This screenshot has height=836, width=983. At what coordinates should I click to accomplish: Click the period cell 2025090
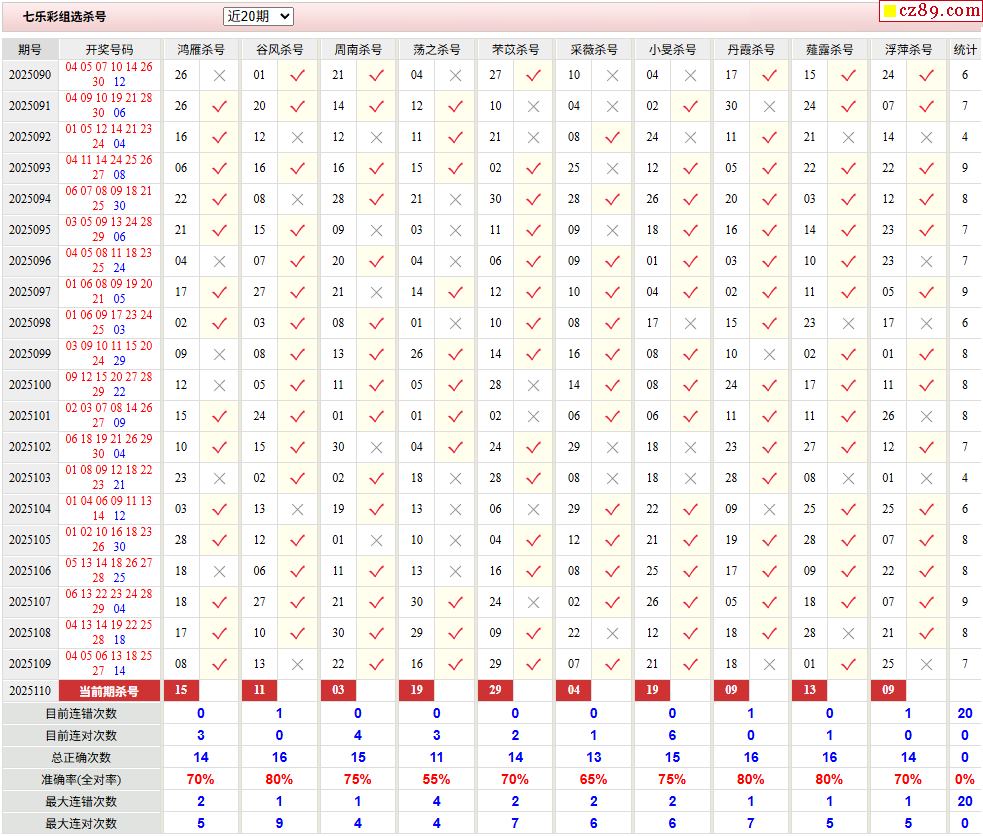point(30,75)
